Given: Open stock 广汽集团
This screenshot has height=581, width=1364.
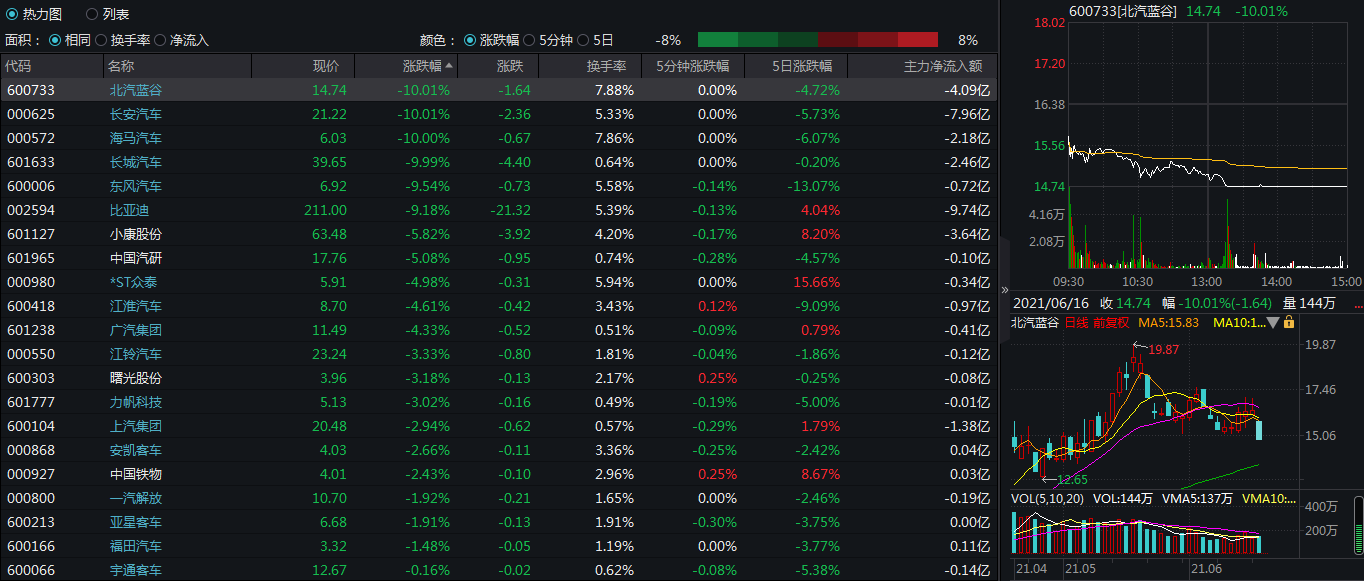Looking at the screenshot, I should click(136, 330).
